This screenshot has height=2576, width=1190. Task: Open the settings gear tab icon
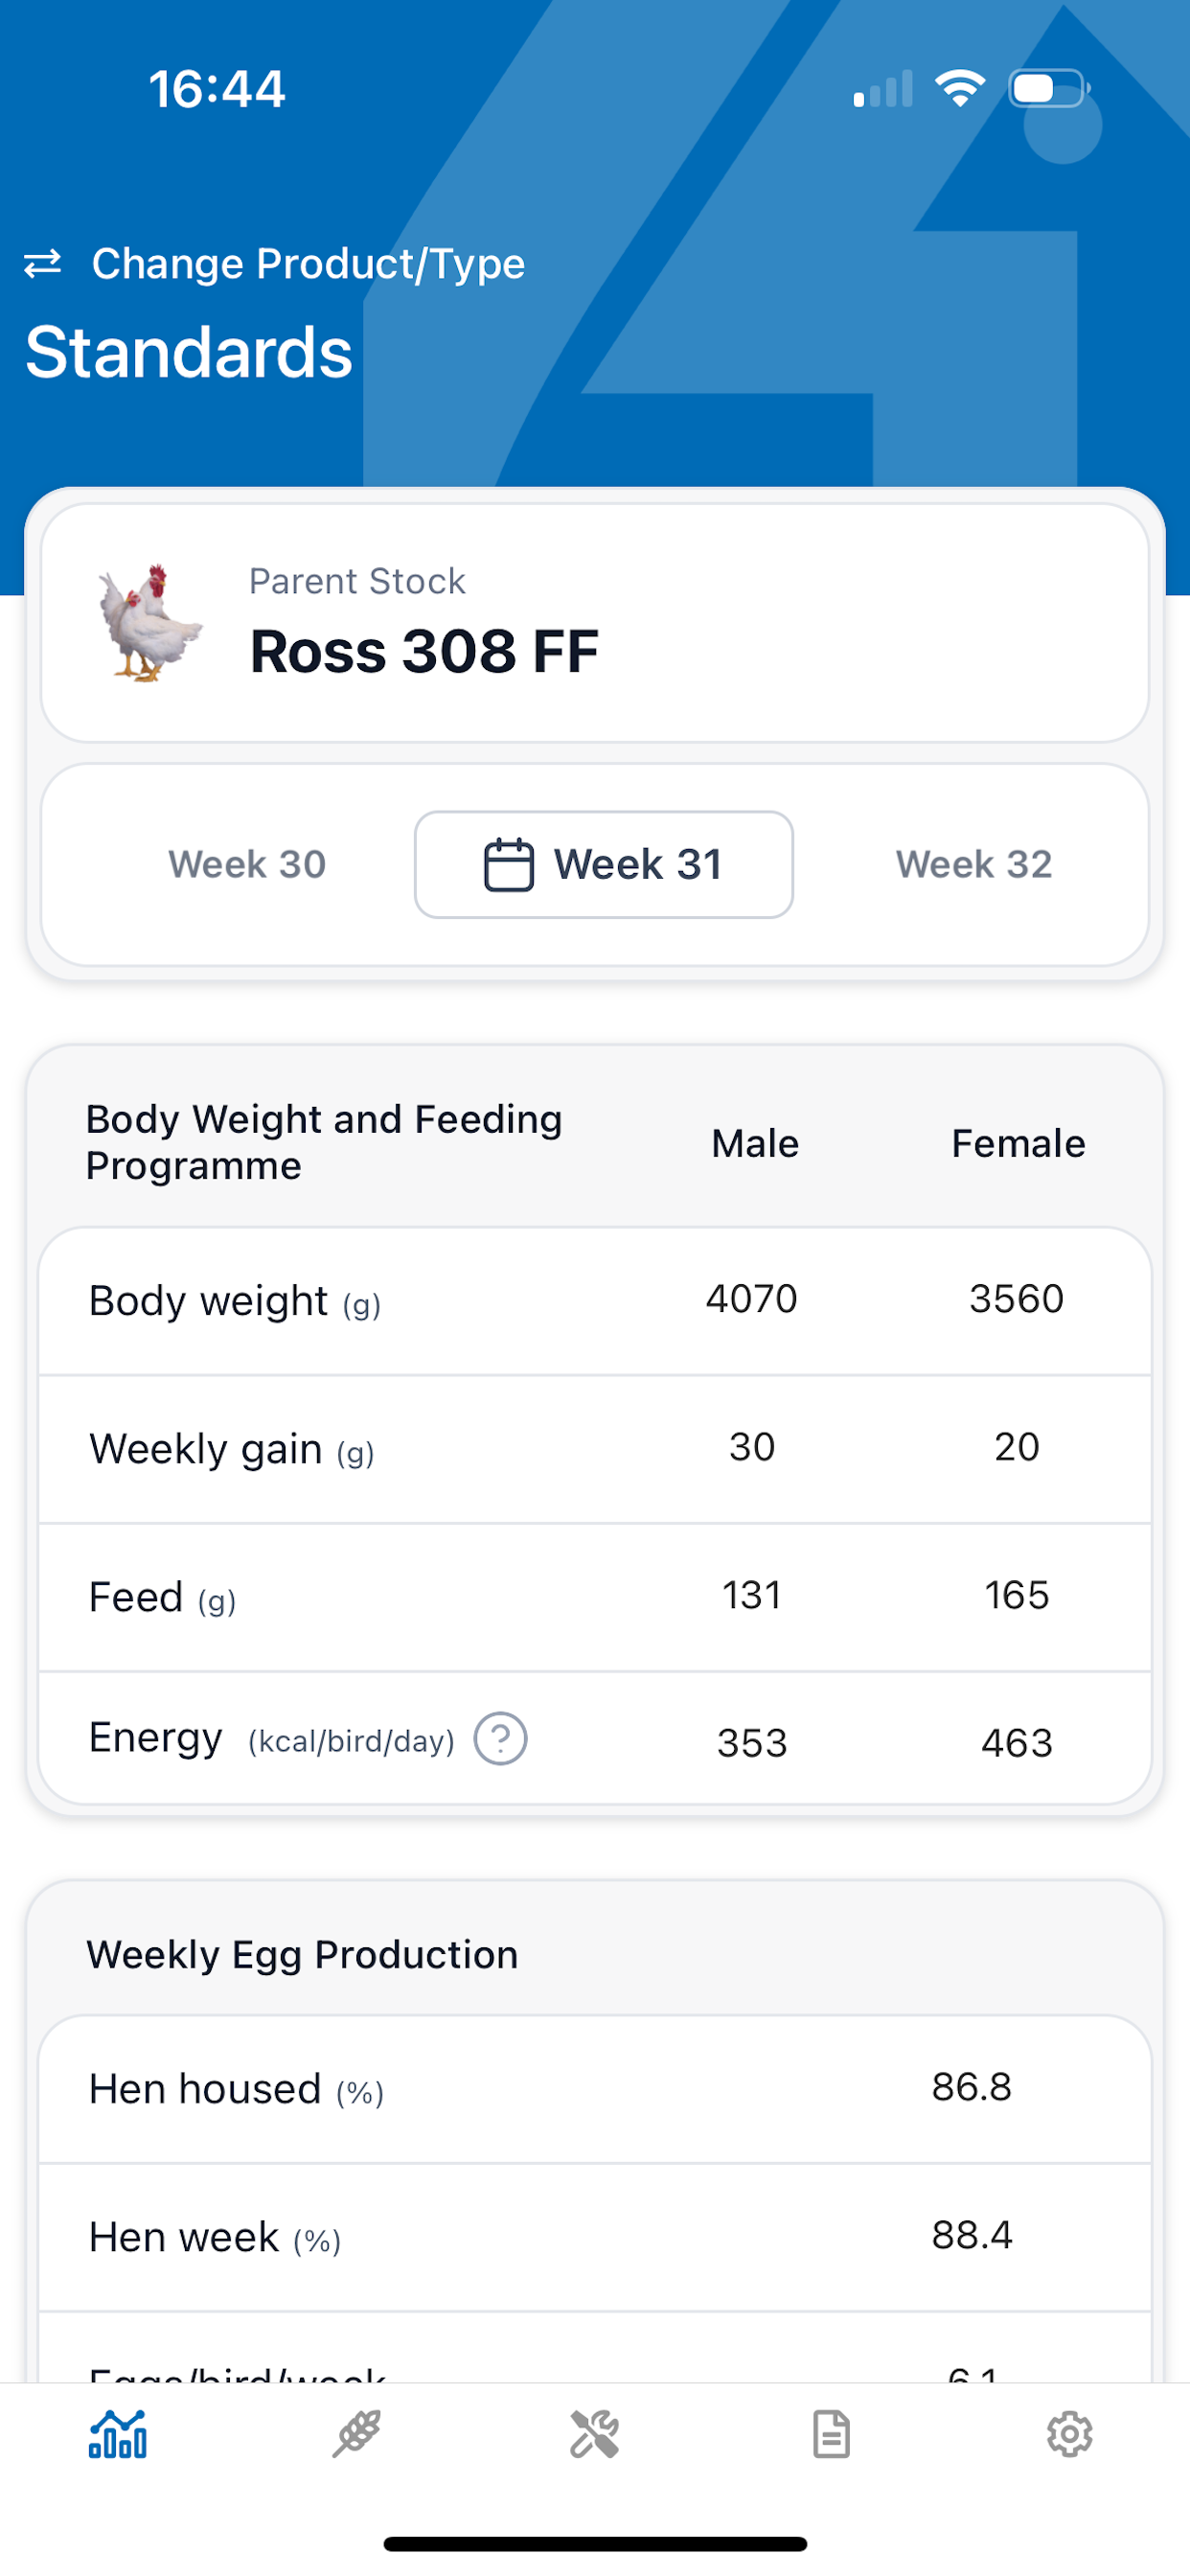[1069, 2433]
